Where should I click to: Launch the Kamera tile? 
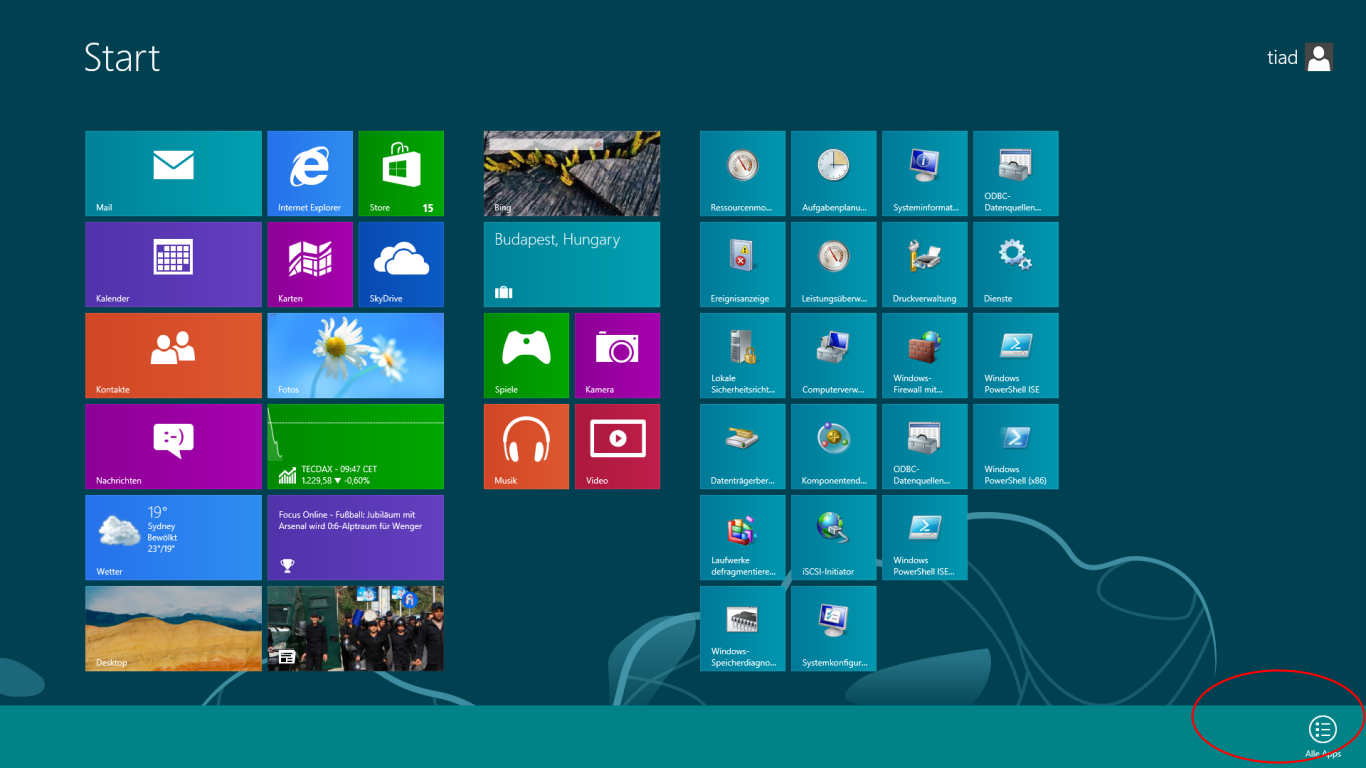point(617,355)
